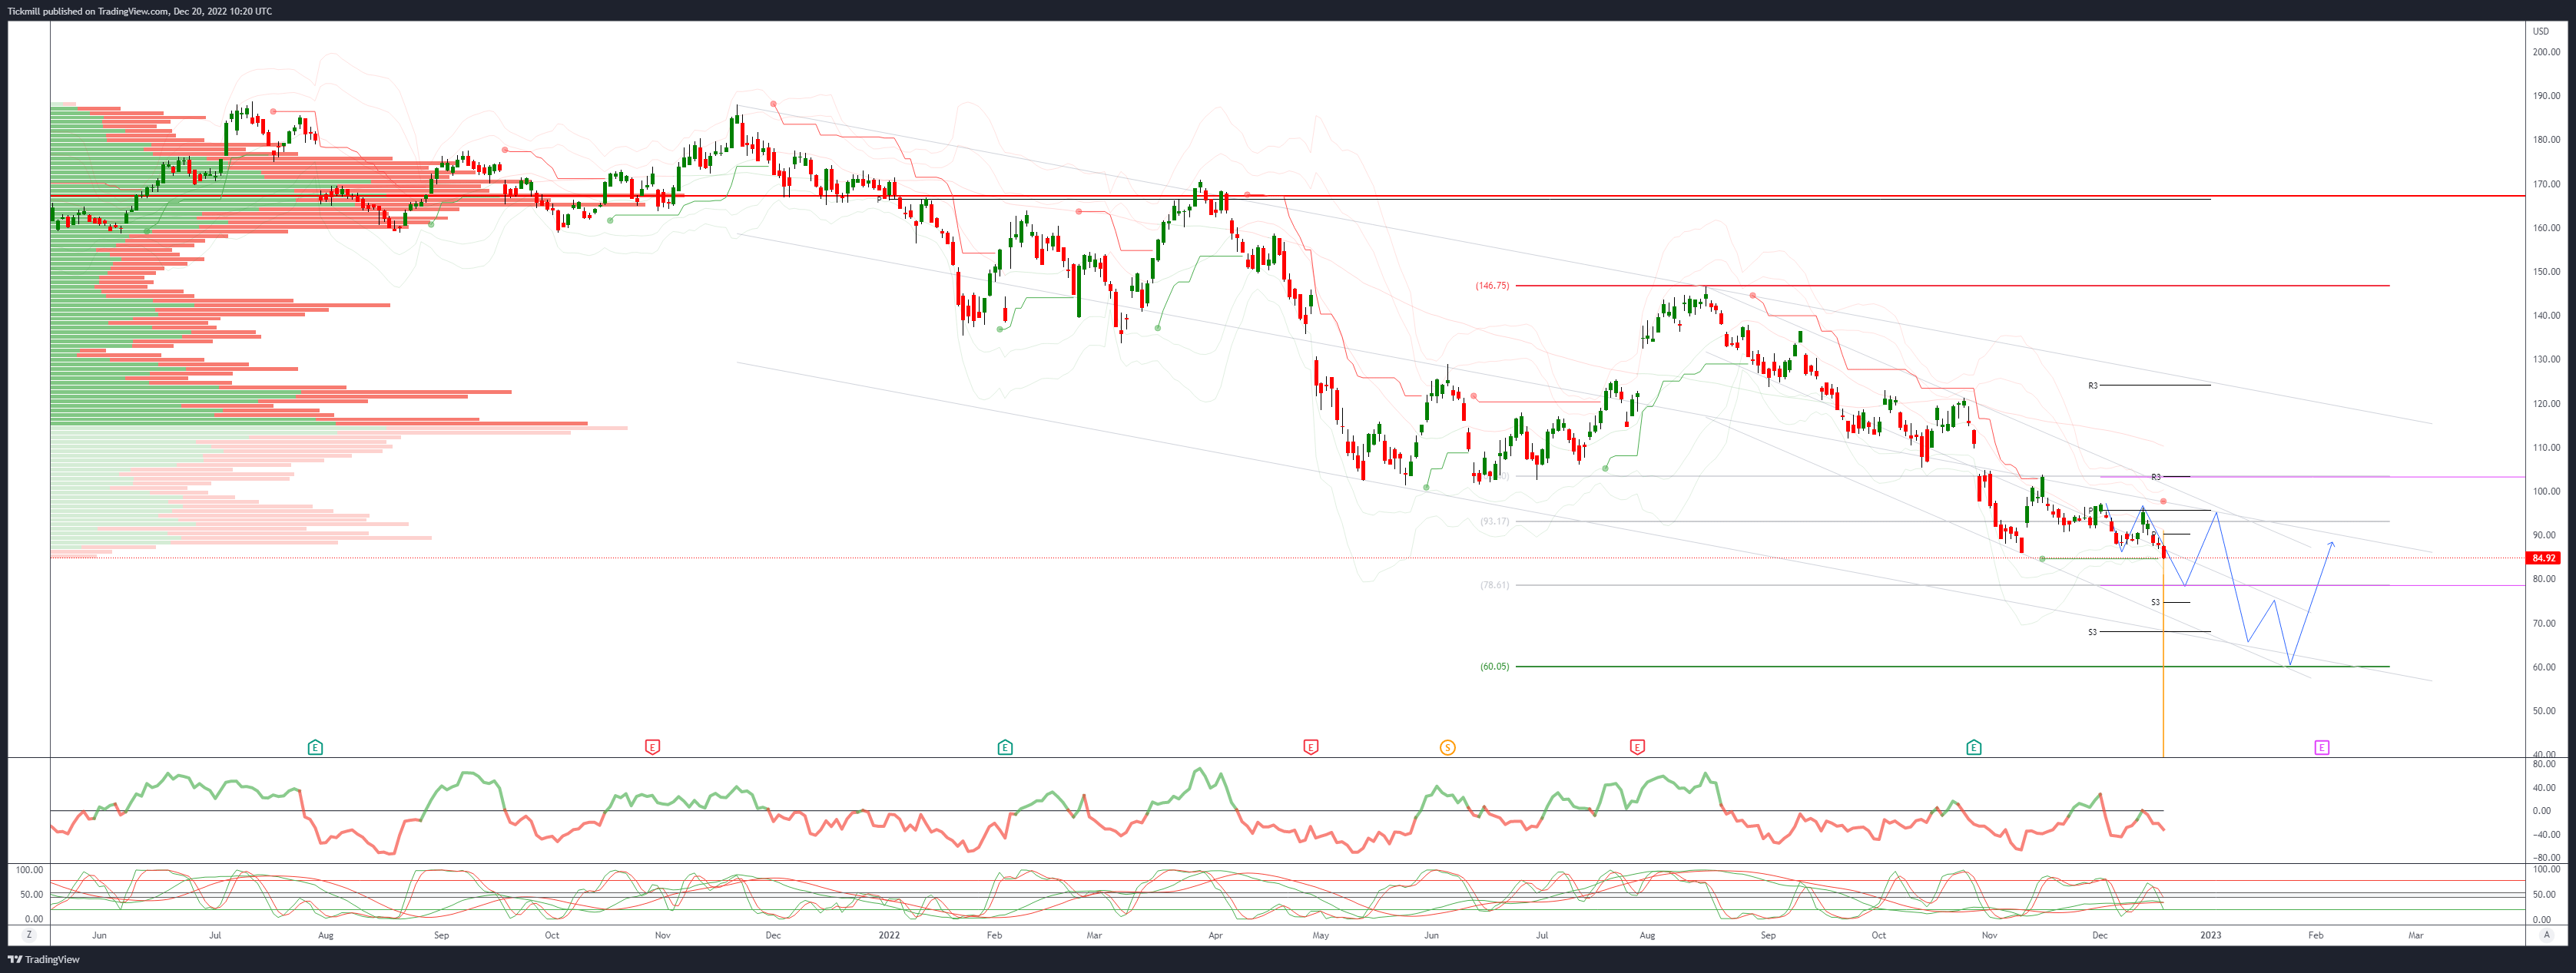Viewport: 2576px width, 973px height.
Task: Click the May label on time axis
Action: tap(1321, 935)
